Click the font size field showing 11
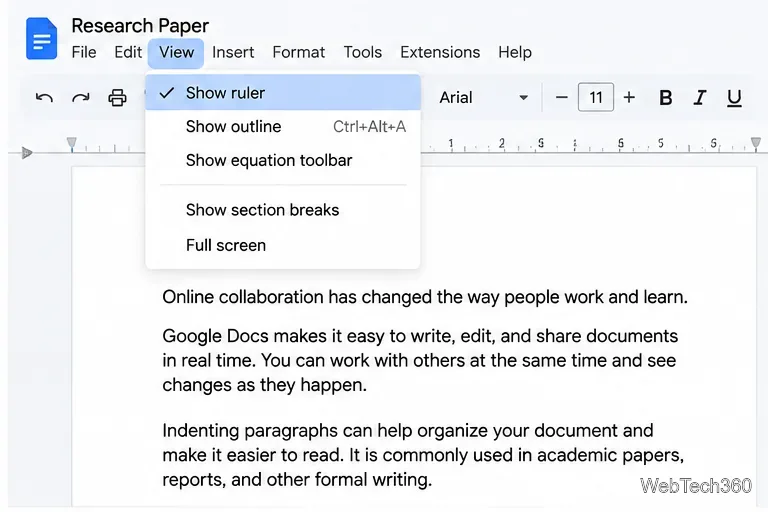The width and height of the screenshot is (768, 512). click(596, 97)
